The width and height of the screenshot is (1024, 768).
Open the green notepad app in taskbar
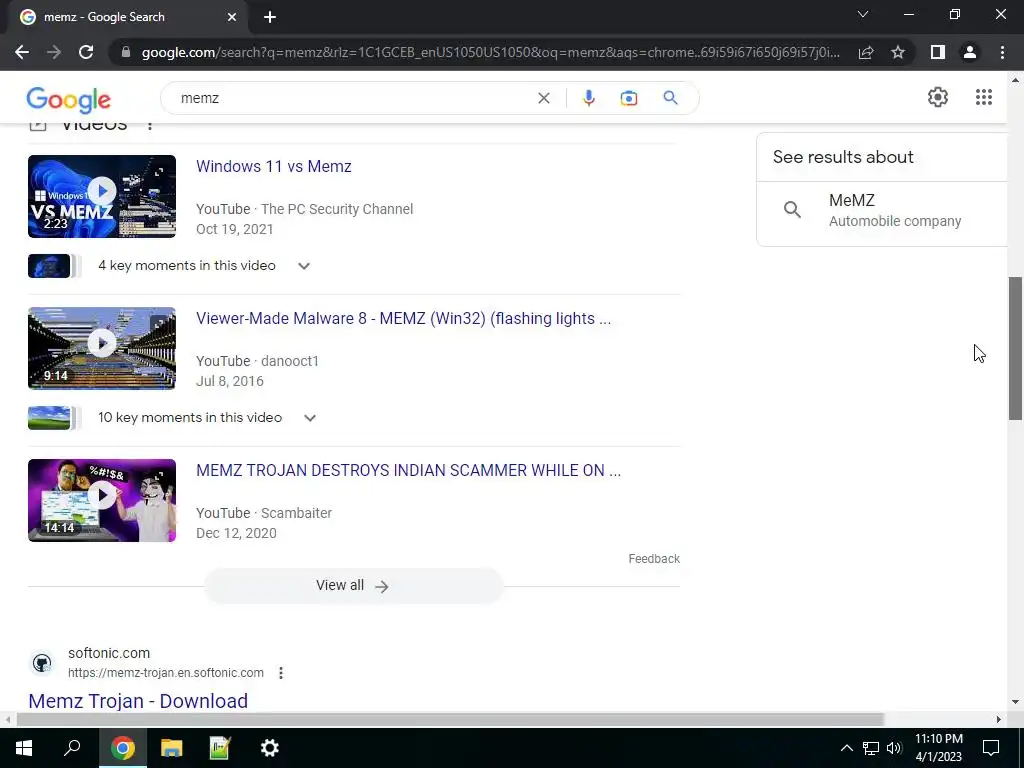220,748
